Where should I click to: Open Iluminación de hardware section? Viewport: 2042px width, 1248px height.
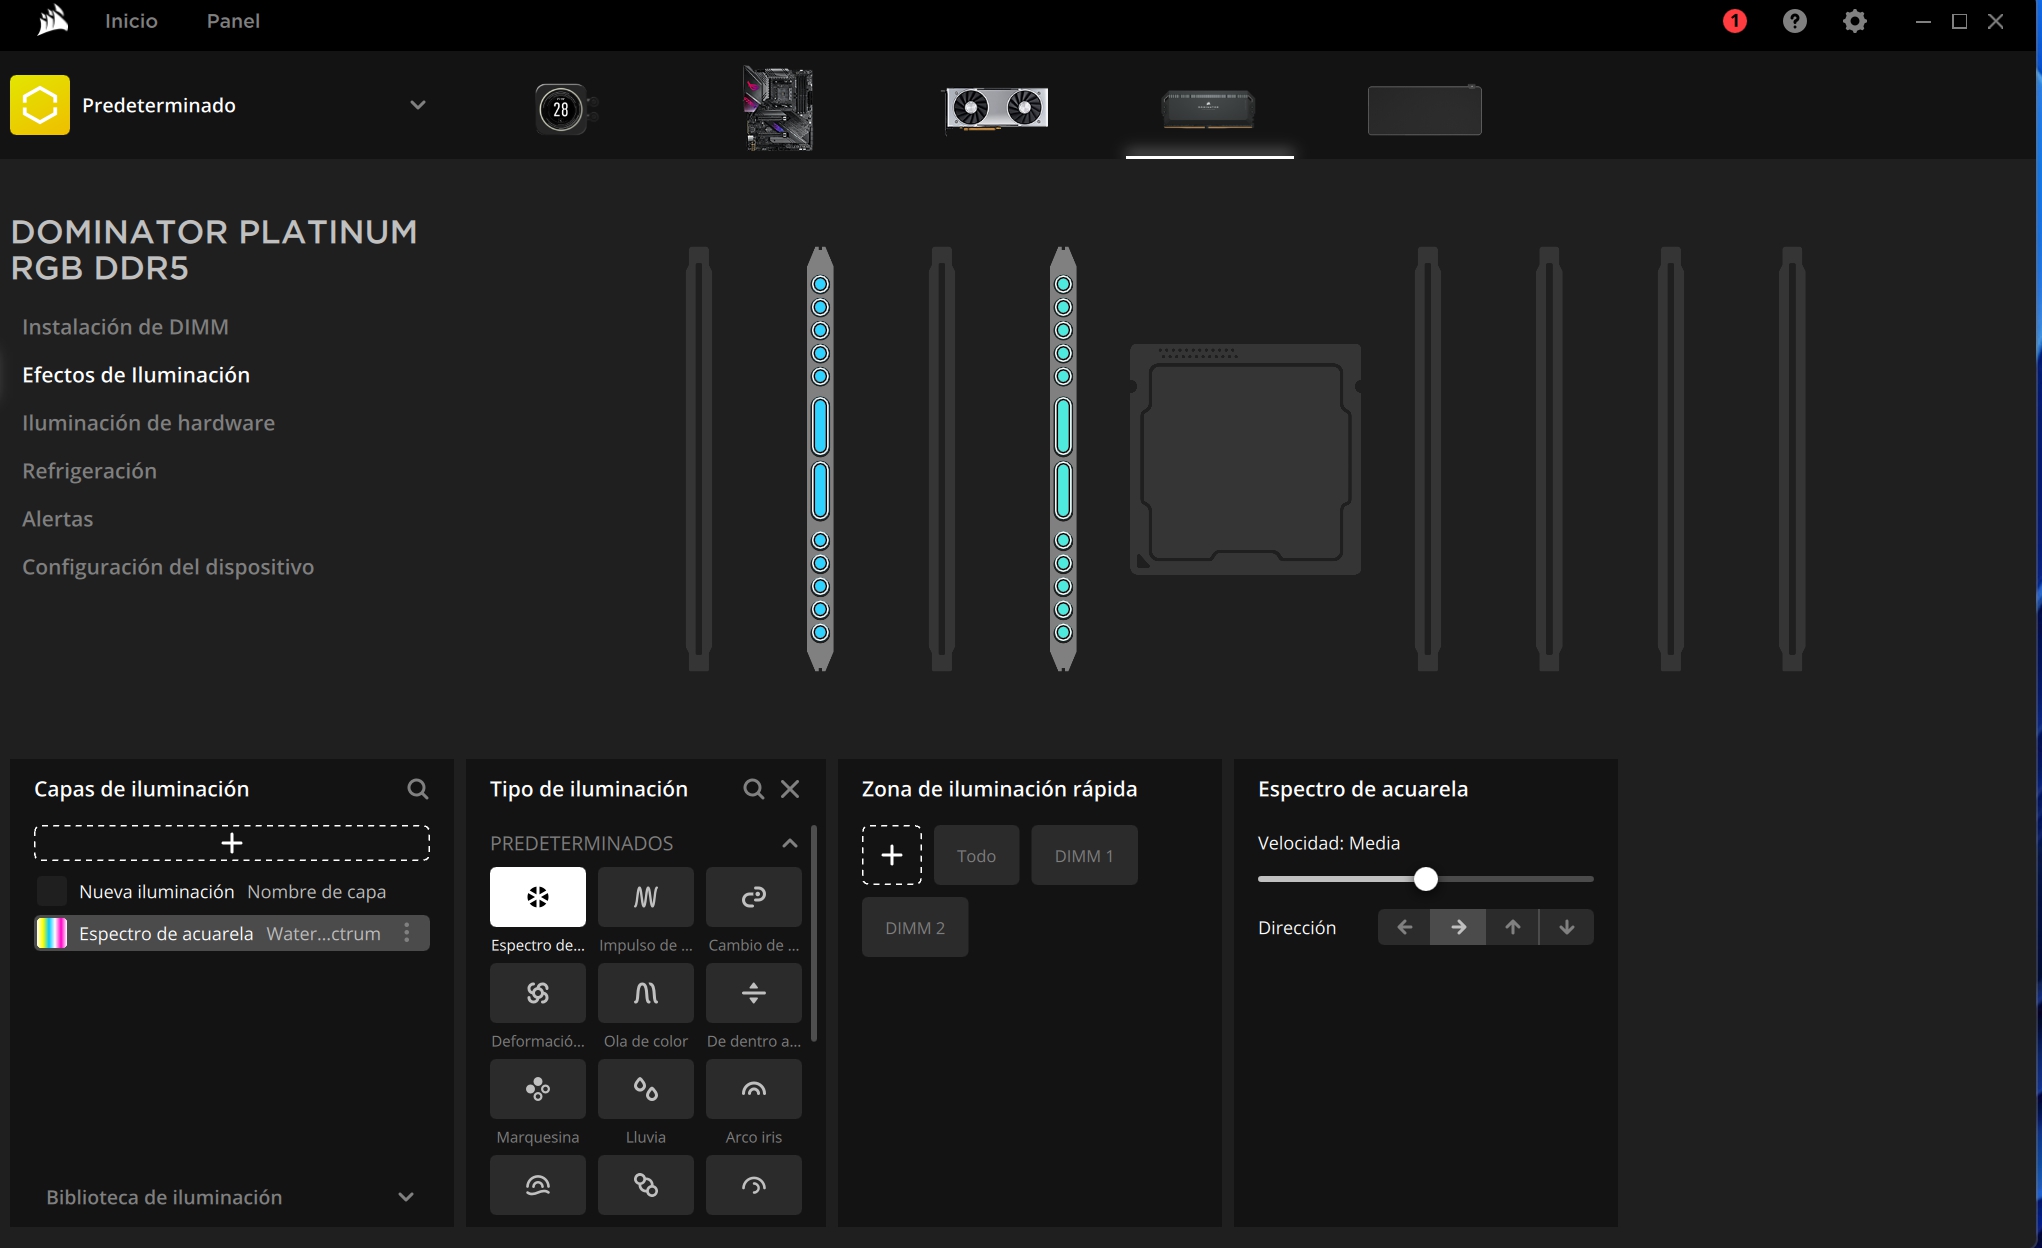[x=148, y=423]
